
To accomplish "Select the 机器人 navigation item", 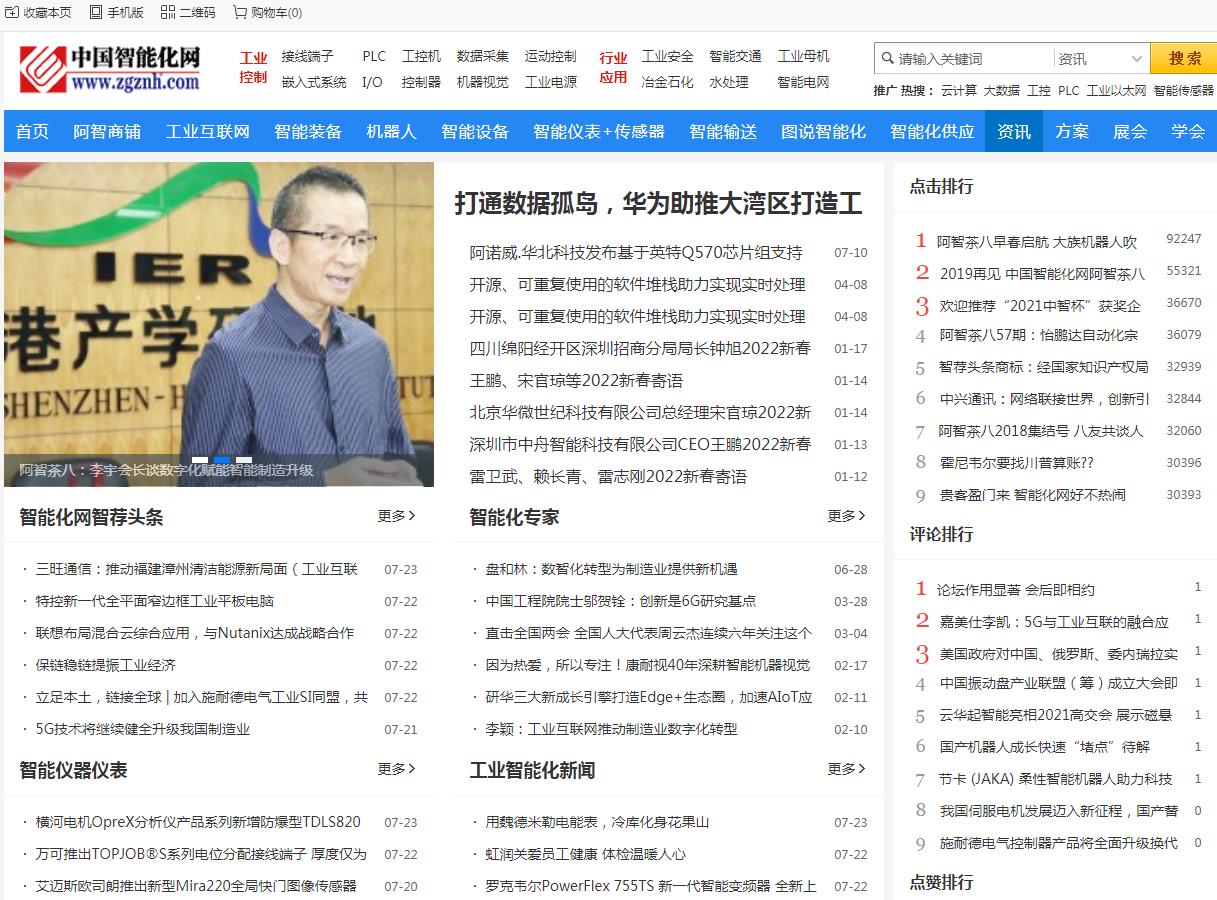I will click(391, 131).
